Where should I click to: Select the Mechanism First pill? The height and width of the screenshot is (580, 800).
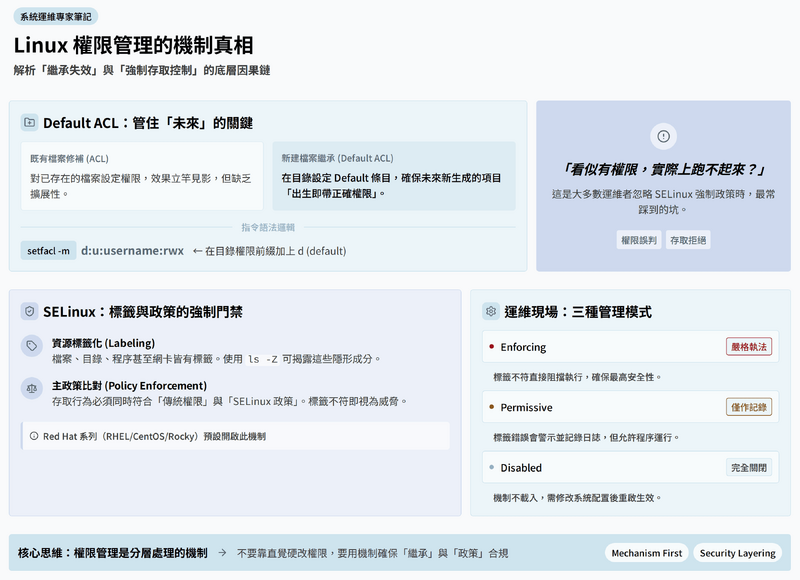click(x=646, y=553)
